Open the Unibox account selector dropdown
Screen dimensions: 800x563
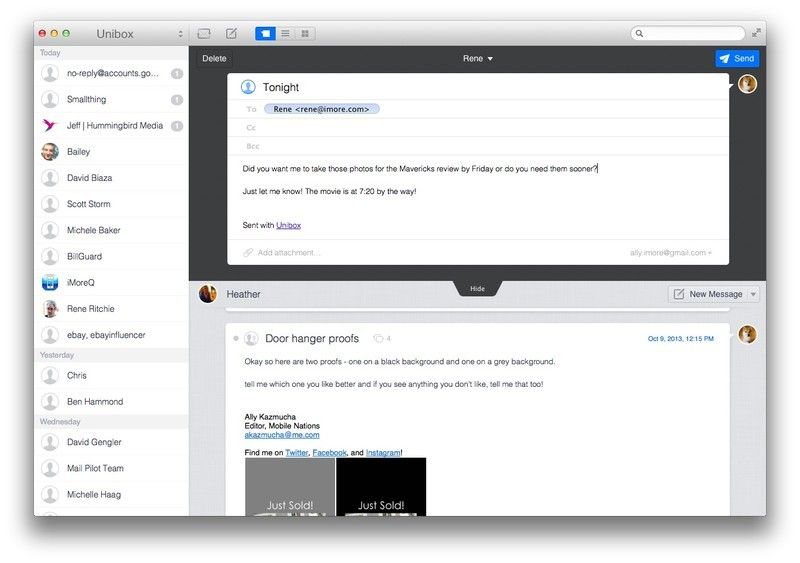tap(180, 34)
